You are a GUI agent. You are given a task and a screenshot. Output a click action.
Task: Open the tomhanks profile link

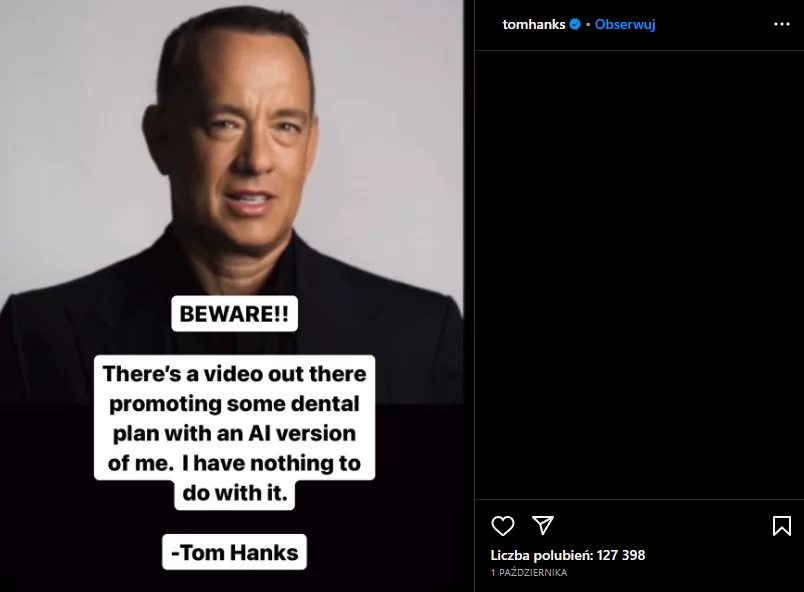[534, 24]
